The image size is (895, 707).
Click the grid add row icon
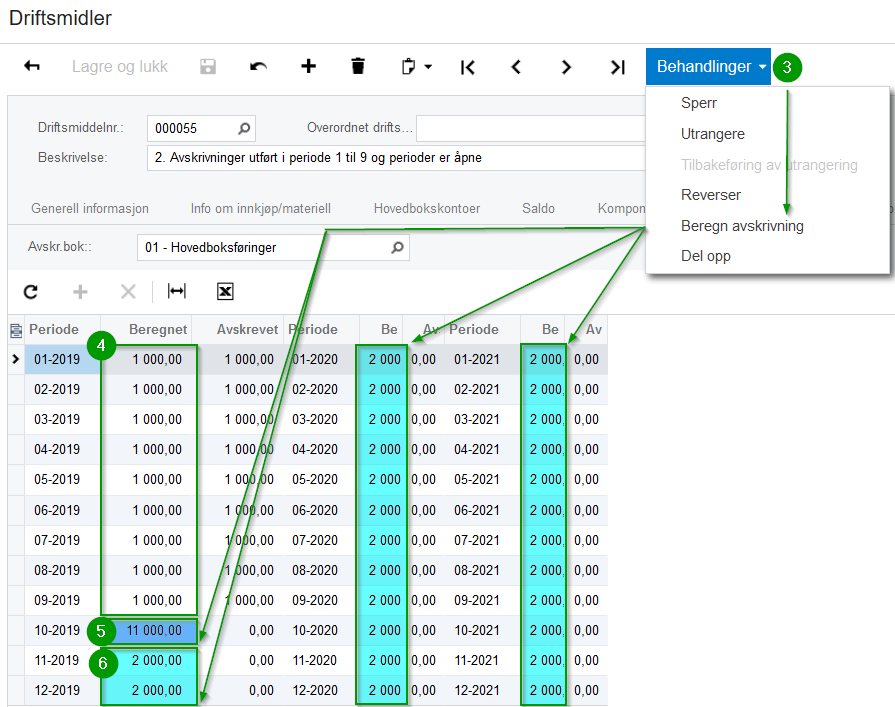80,292
